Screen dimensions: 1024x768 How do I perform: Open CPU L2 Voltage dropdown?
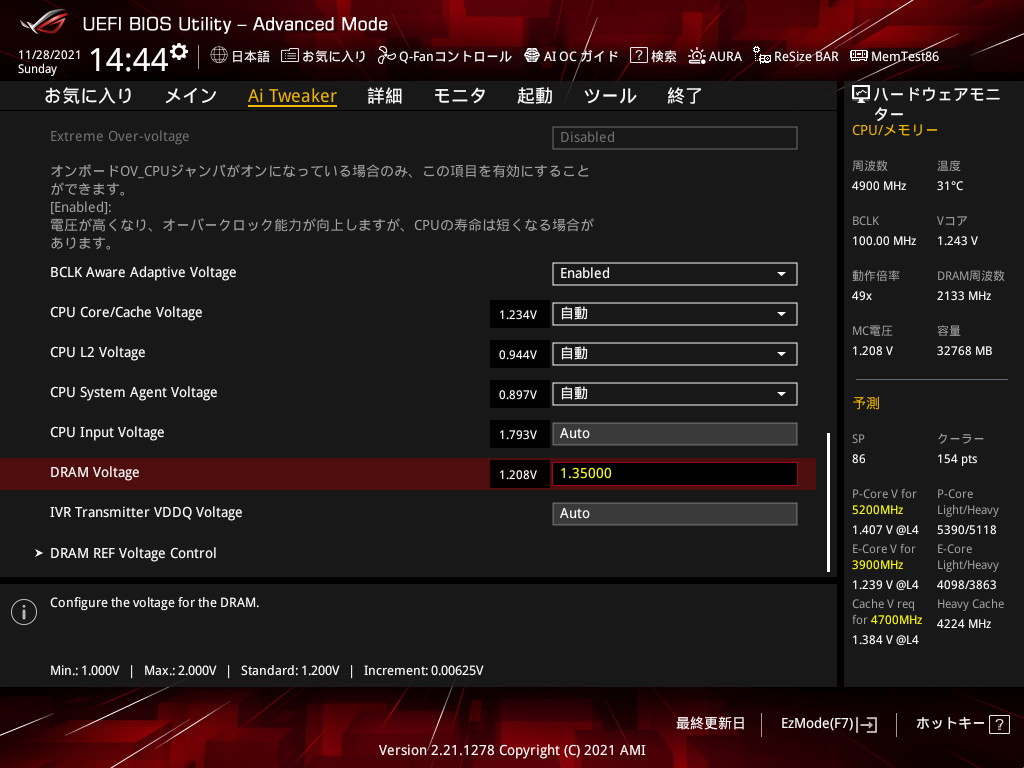[675, 354]
